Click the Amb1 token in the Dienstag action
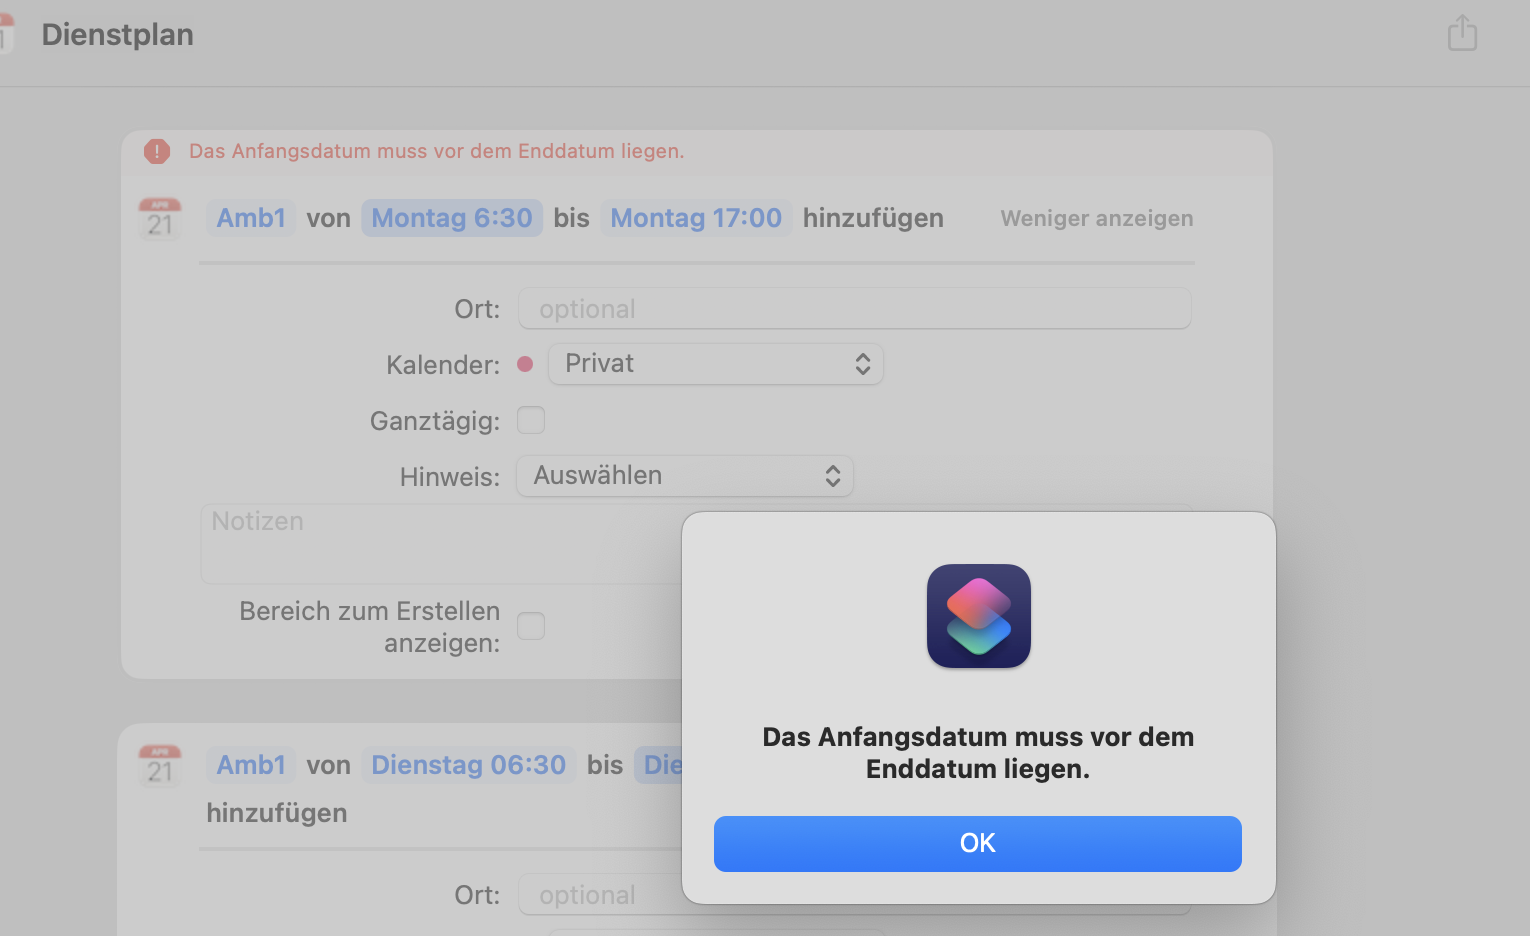 [x=251, y=765]
